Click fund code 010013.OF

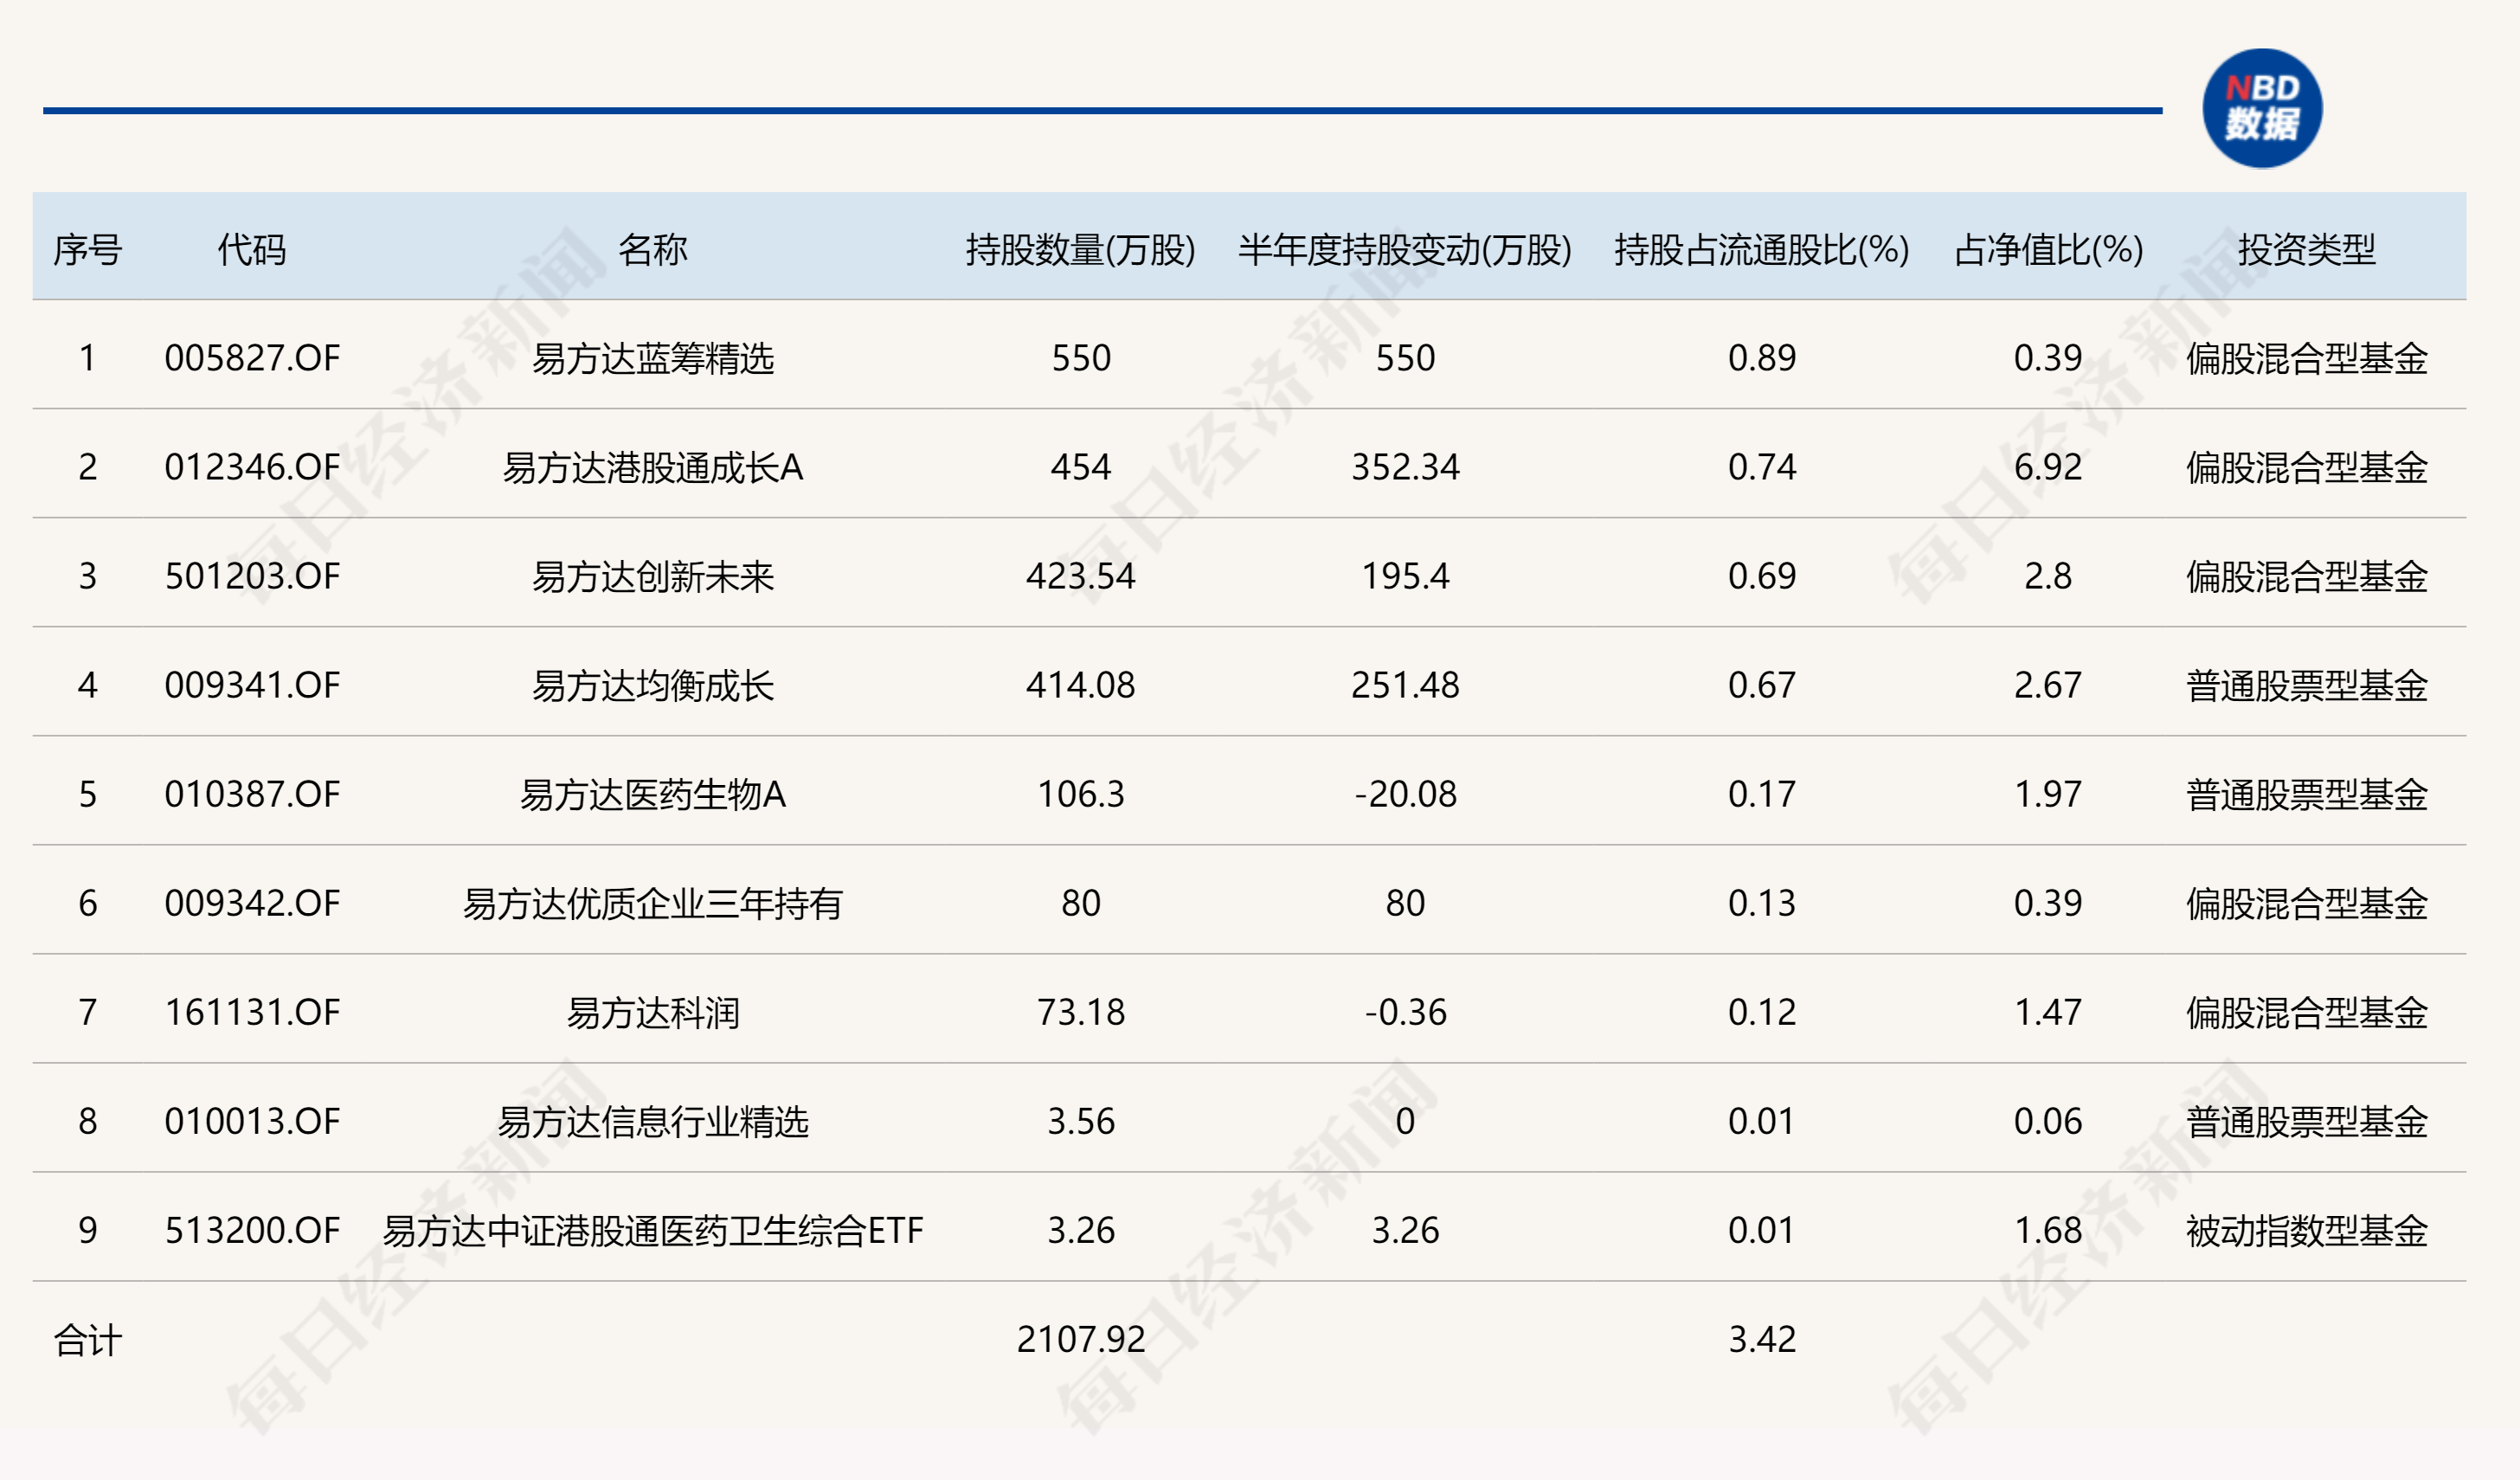(252, 1121)
